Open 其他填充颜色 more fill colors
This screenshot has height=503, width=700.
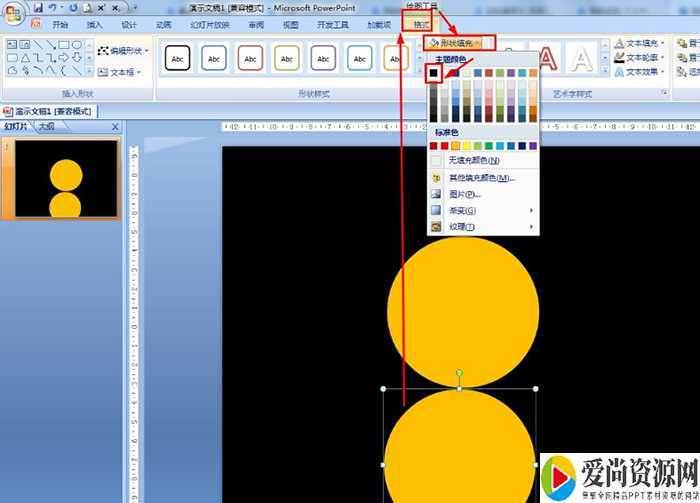[480, 177]
